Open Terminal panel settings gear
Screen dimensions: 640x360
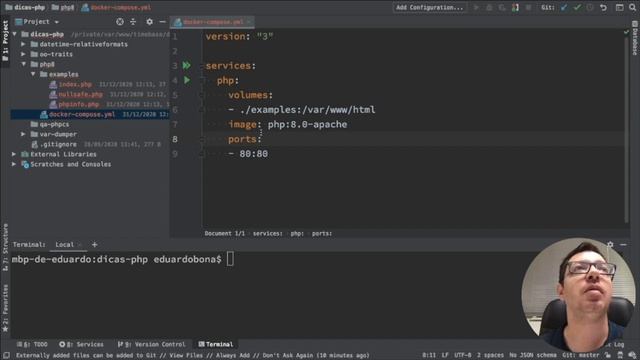pos(610,244)
